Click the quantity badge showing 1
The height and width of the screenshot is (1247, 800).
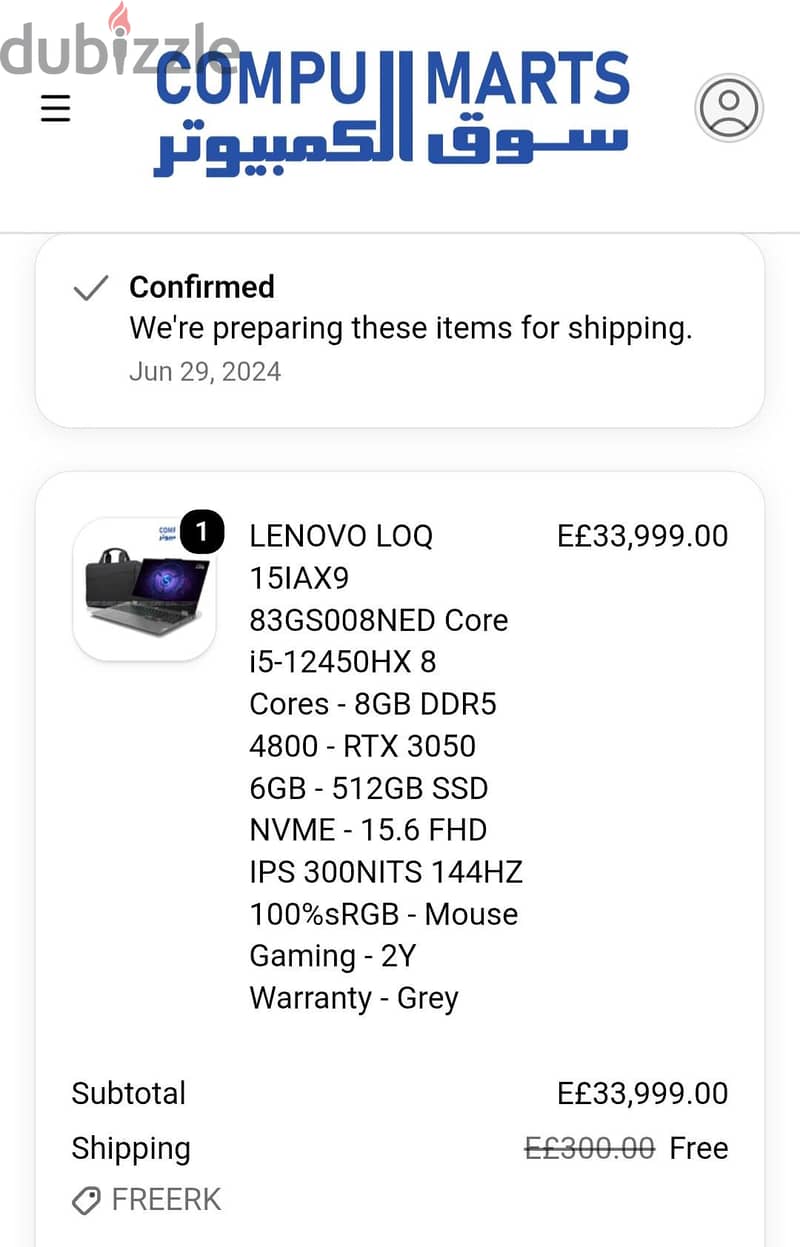[x=202, y=533]
